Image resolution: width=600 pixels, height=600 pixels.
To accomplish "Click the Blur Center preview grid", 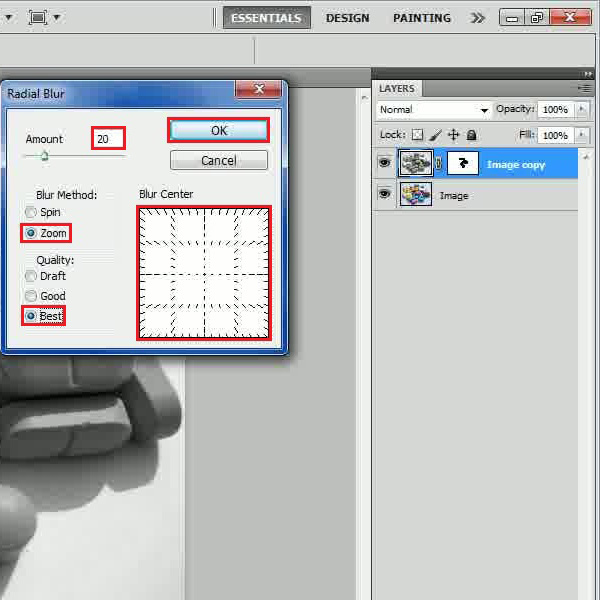I will [x=204, y=273].
